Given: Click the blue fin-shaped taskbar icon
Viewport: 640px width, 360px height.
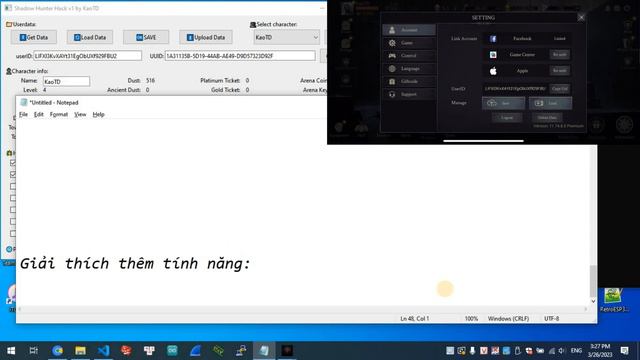Looking at the screenshot, I should point(195,351).
